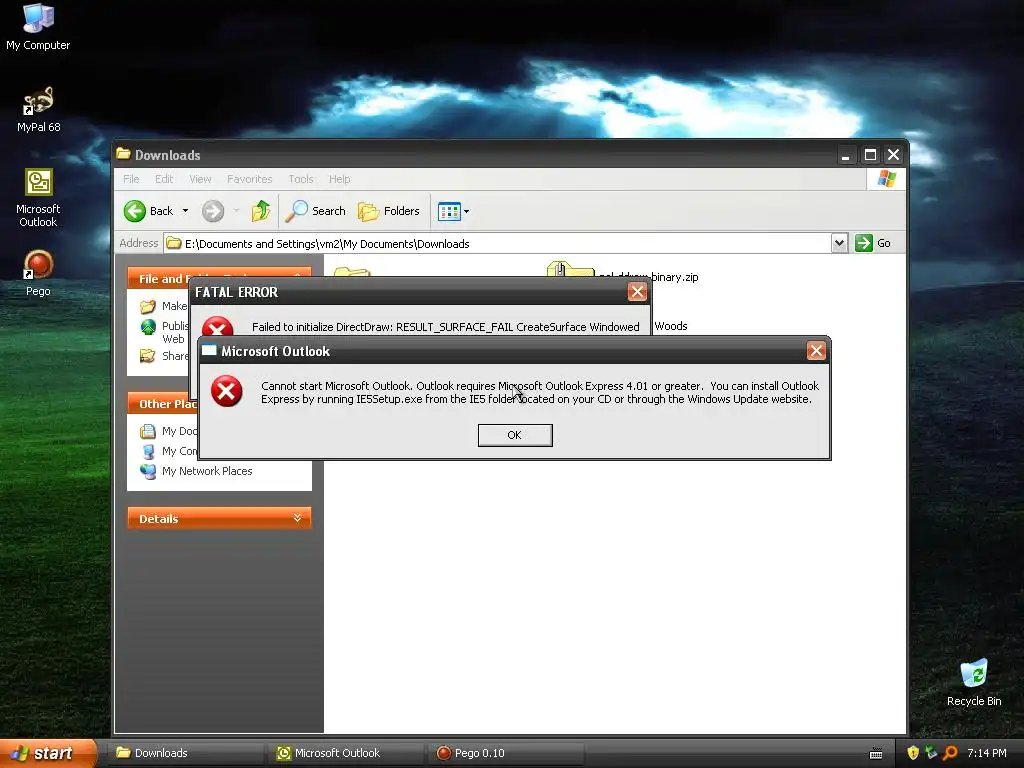Switch to Microsoft Outlook taskbar button
Viewport: 1024px width, 768px height.
click(347, 753)
